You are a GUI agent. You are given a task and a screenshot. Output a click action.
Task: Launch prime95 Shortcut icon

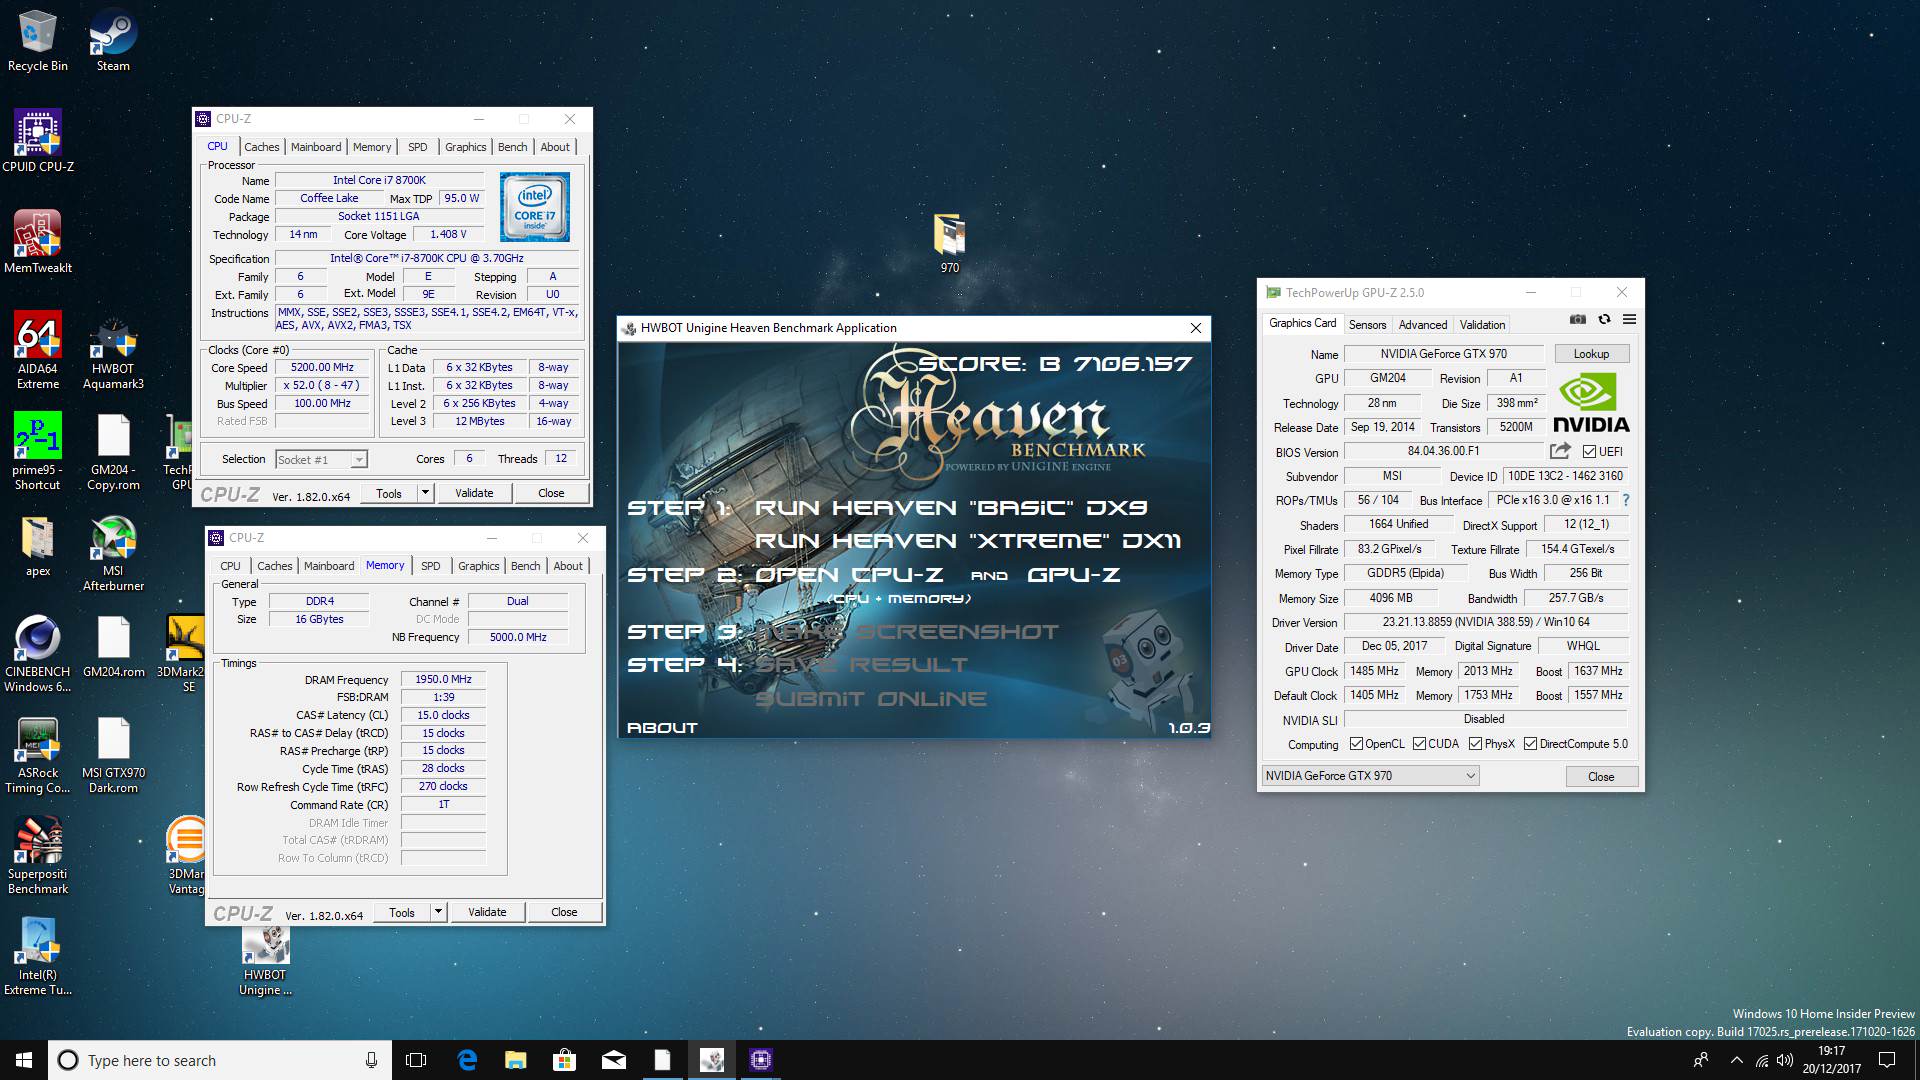coord(38,451)
